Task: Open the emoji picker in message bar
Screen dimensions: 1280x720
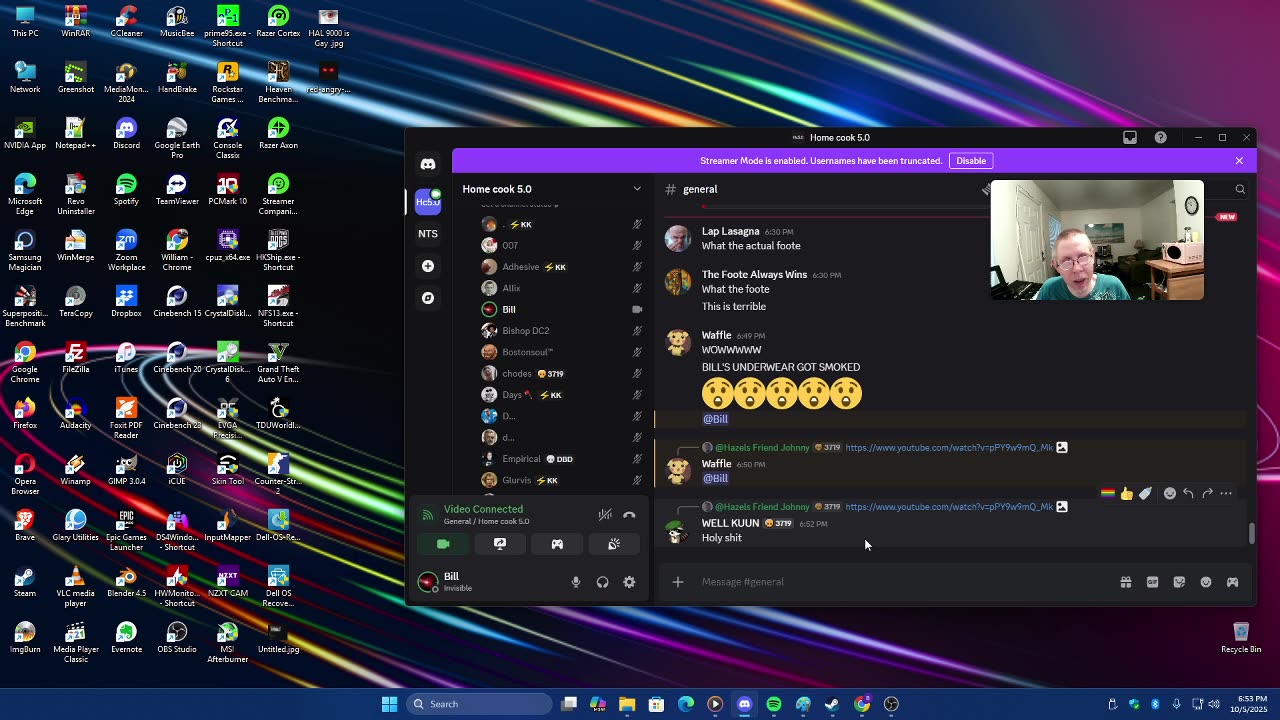Action: 1206,582
